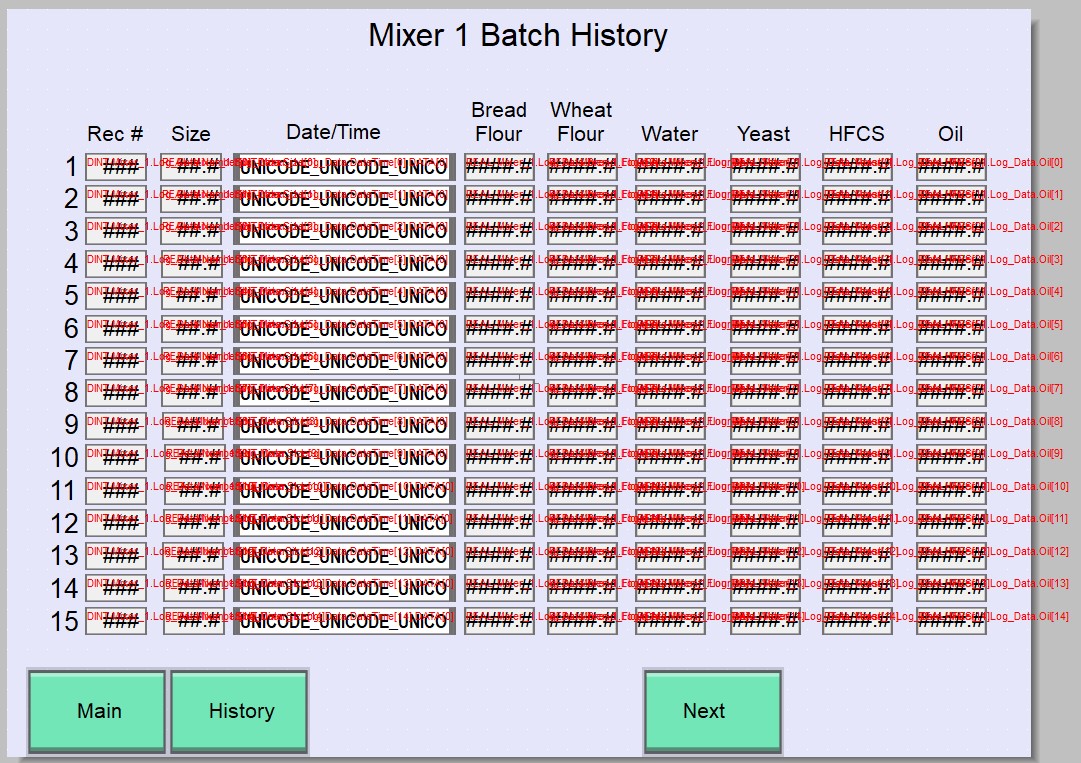Click the Wheat Flour value in row 5
1081x763 pixels.
(x=582, y=296)
